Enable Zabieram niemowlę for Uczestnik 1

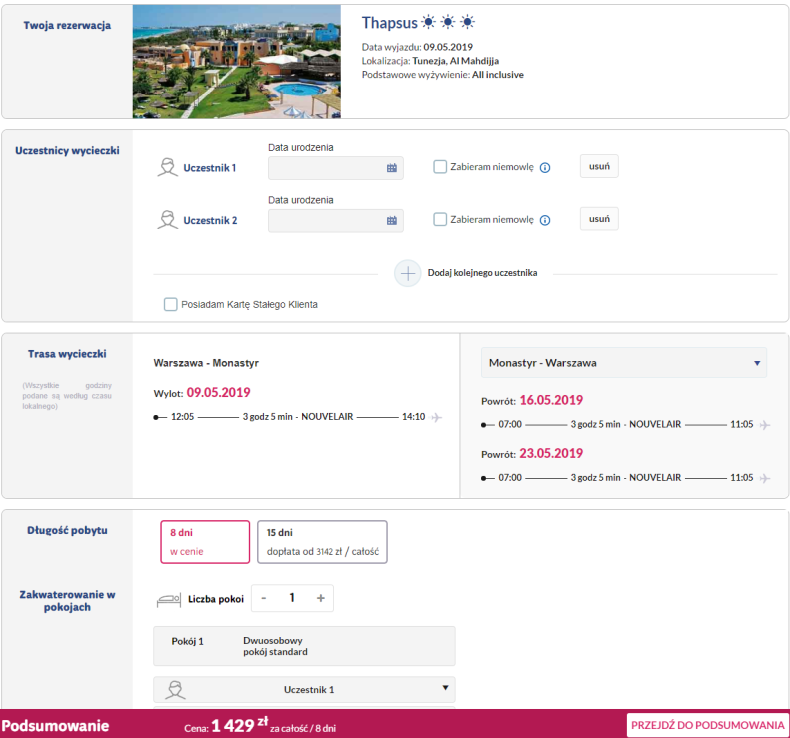click(x=440, y=167)
